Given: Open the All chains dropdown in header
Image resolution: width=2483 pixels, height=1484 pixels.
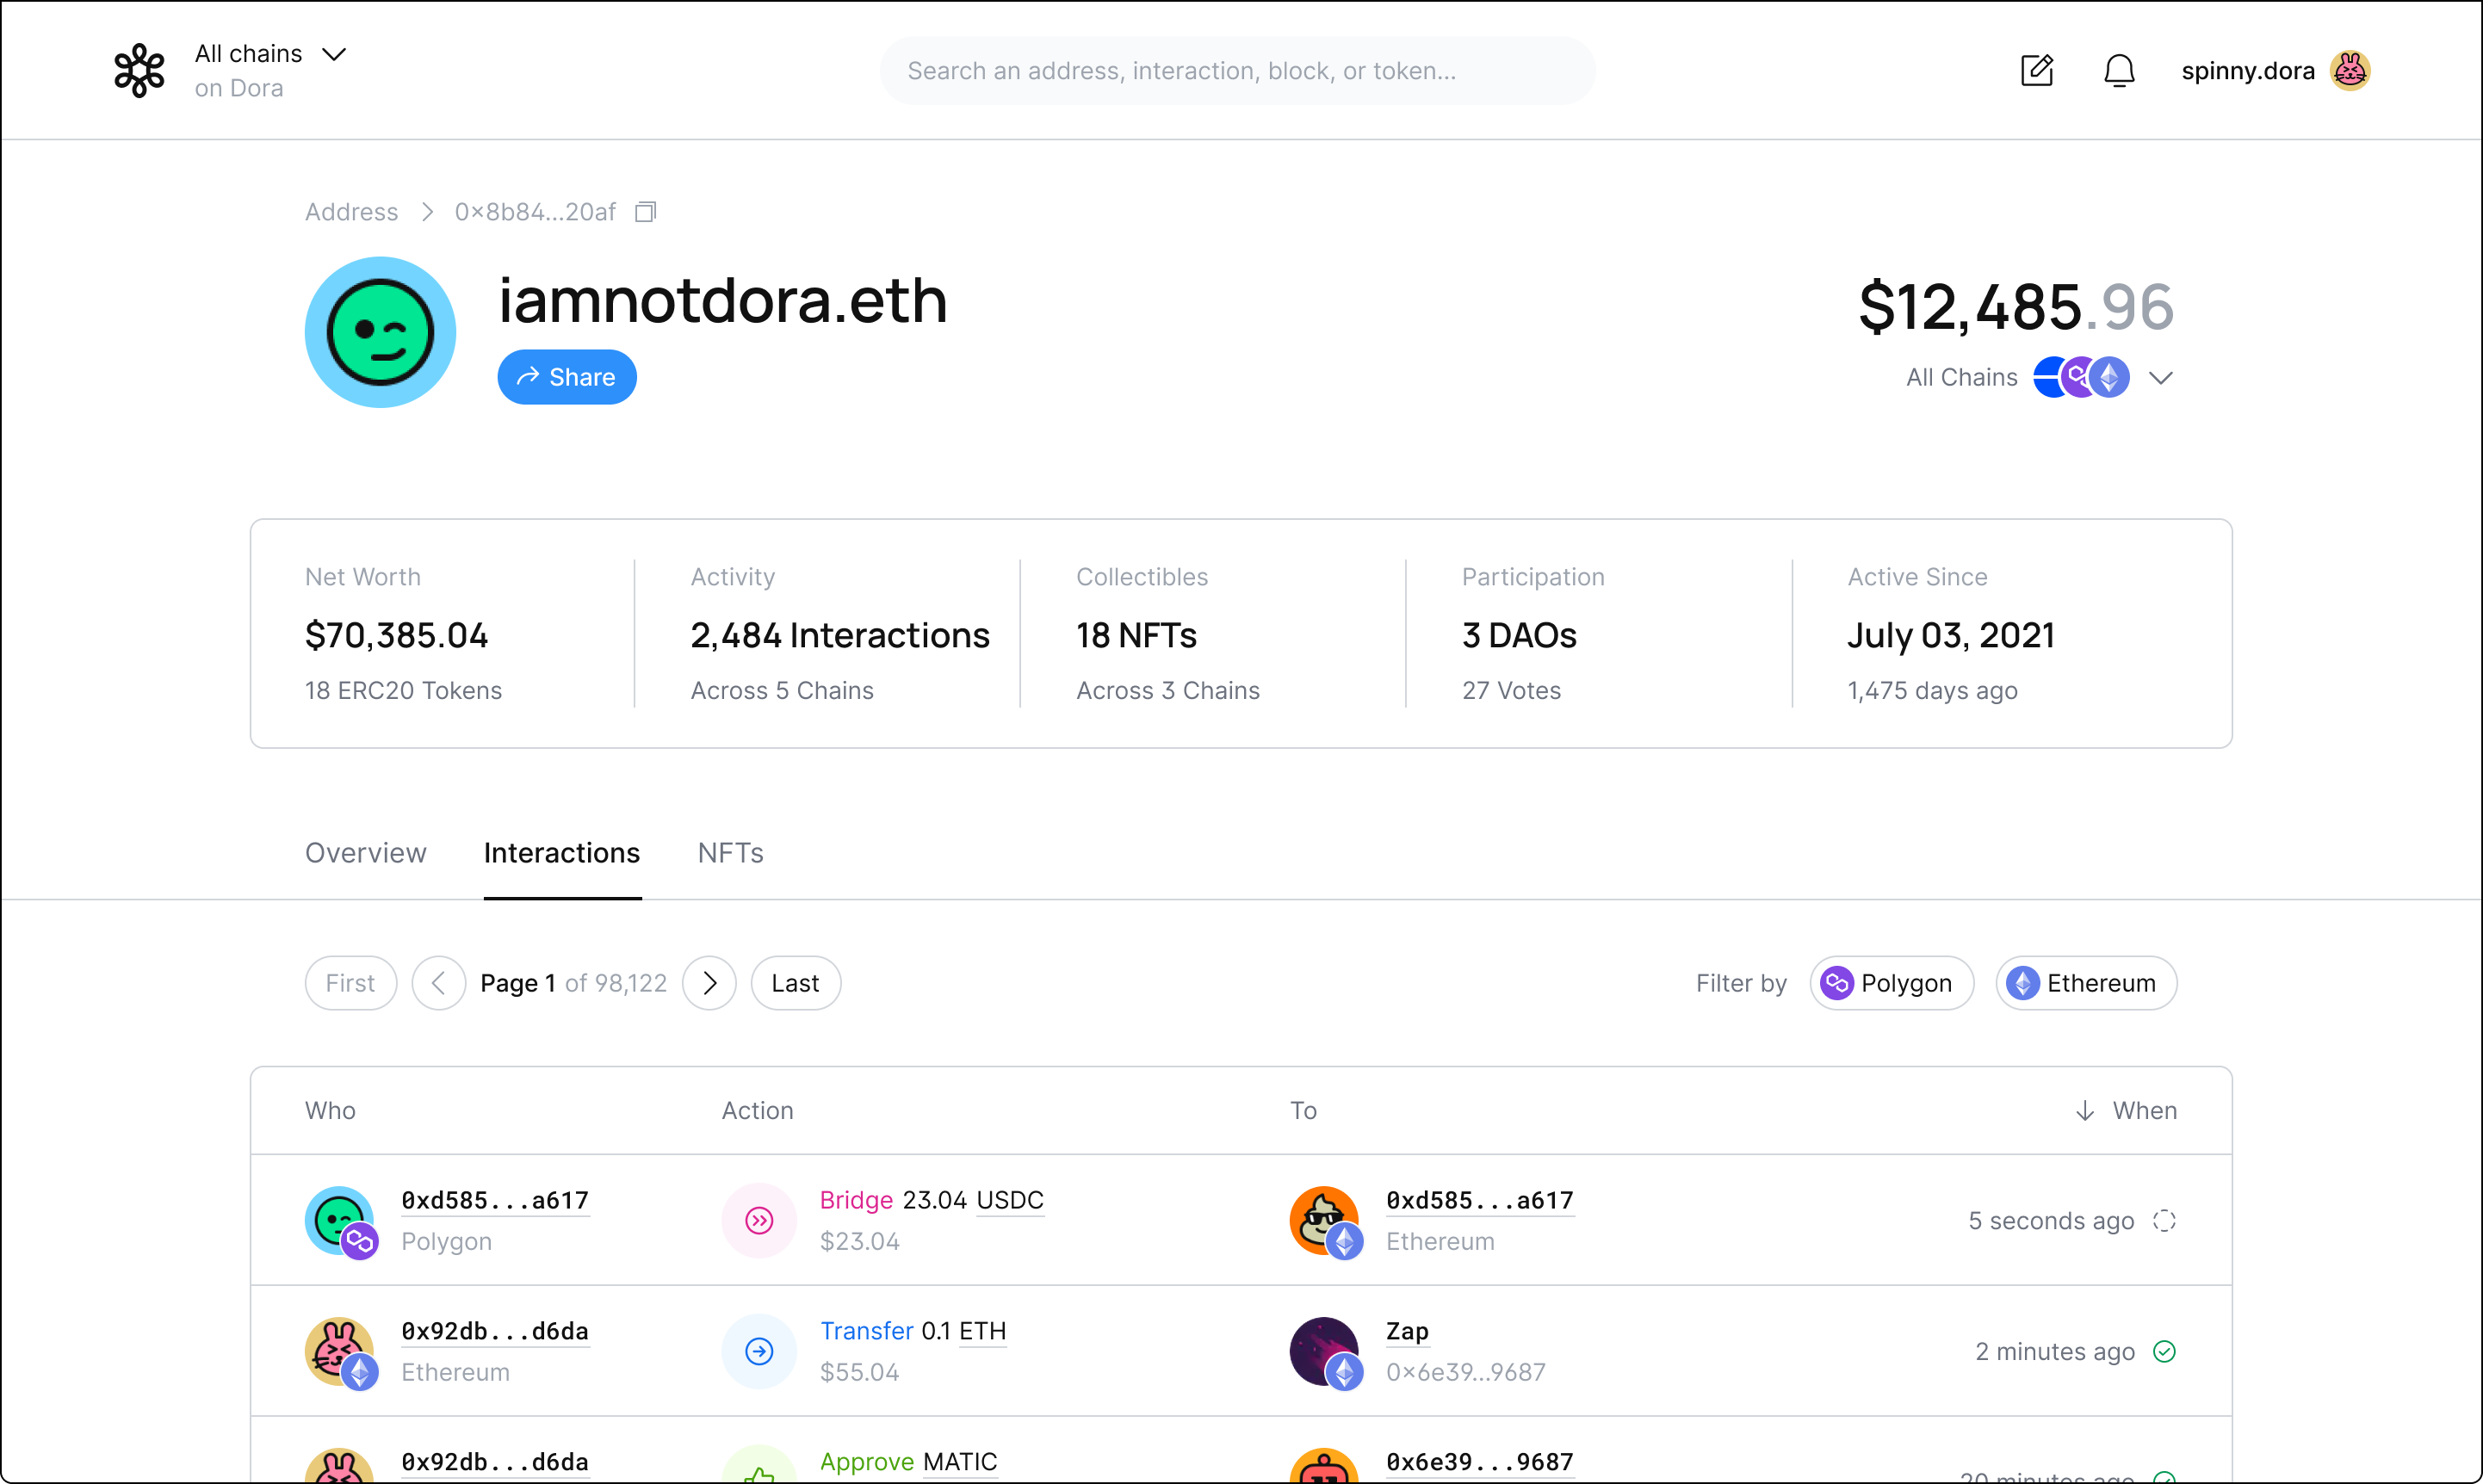Looking at the screenshot, I should 270,54.
